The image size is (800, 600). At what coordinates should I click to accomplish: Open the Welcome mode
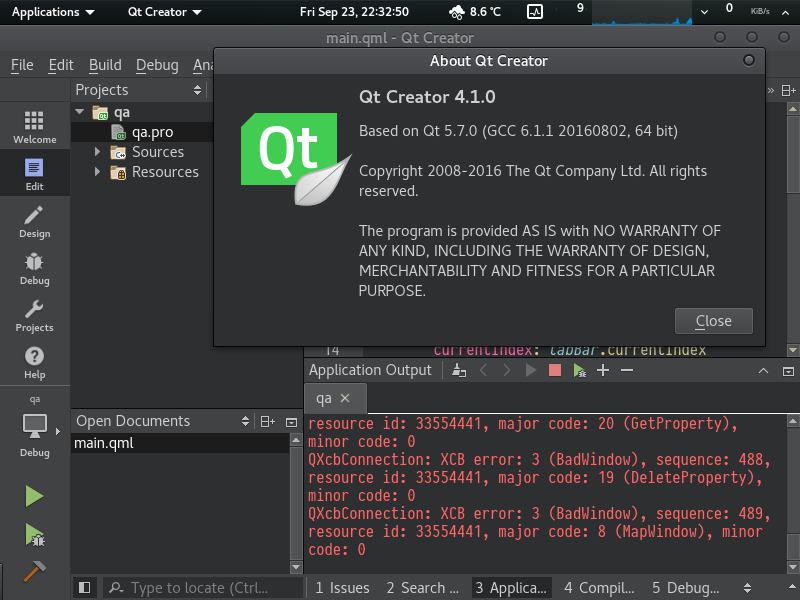(34, 127)
